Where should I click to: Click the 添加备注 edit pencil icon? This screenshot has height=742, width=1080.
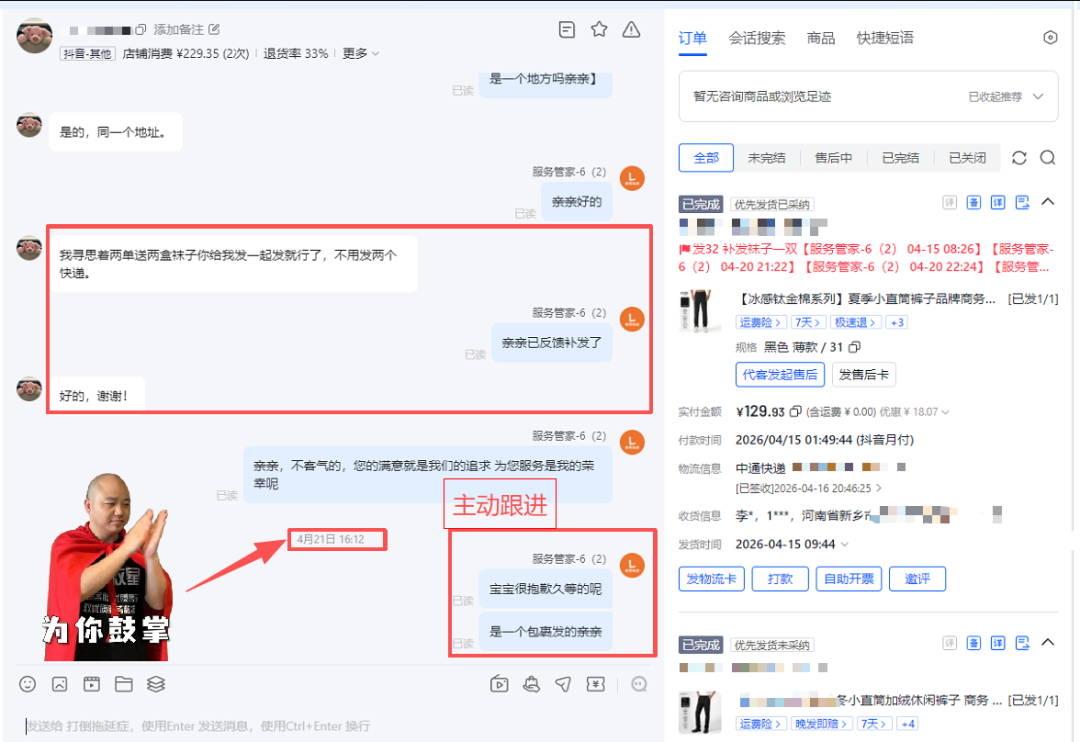214,29
